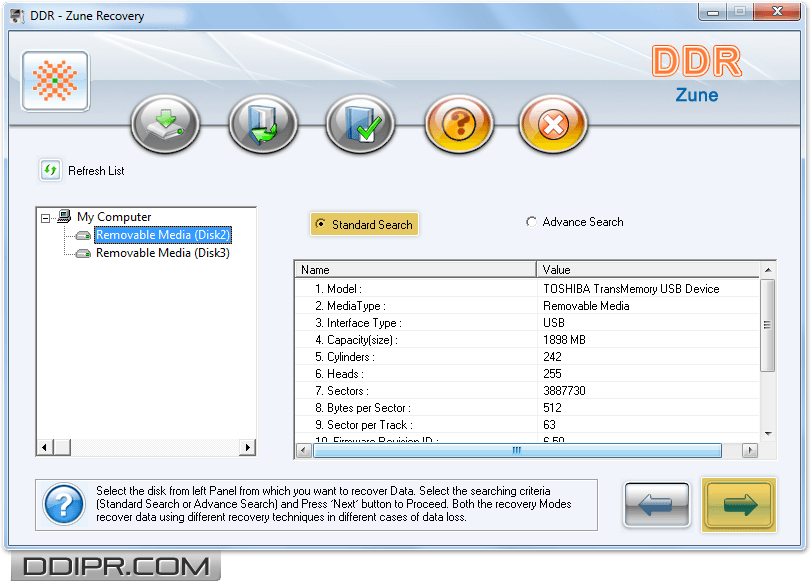
Task: Click the table vertical scrollbar thumb
Action: point(768,325)
